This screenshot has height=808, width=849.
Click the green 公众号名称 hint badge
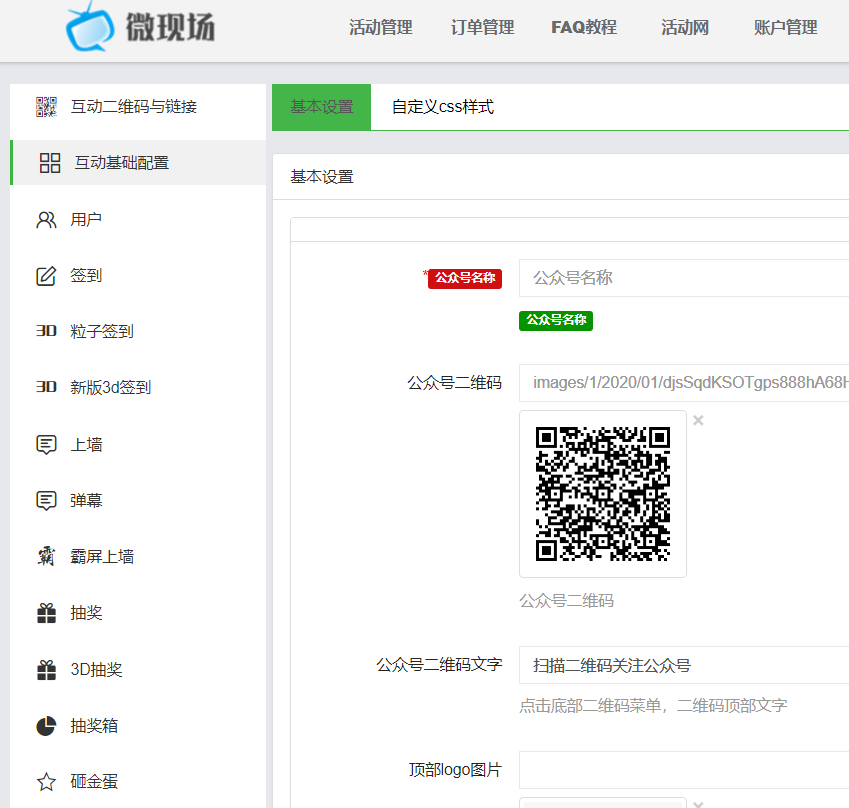pyautogui.click(x=556, y=321)
